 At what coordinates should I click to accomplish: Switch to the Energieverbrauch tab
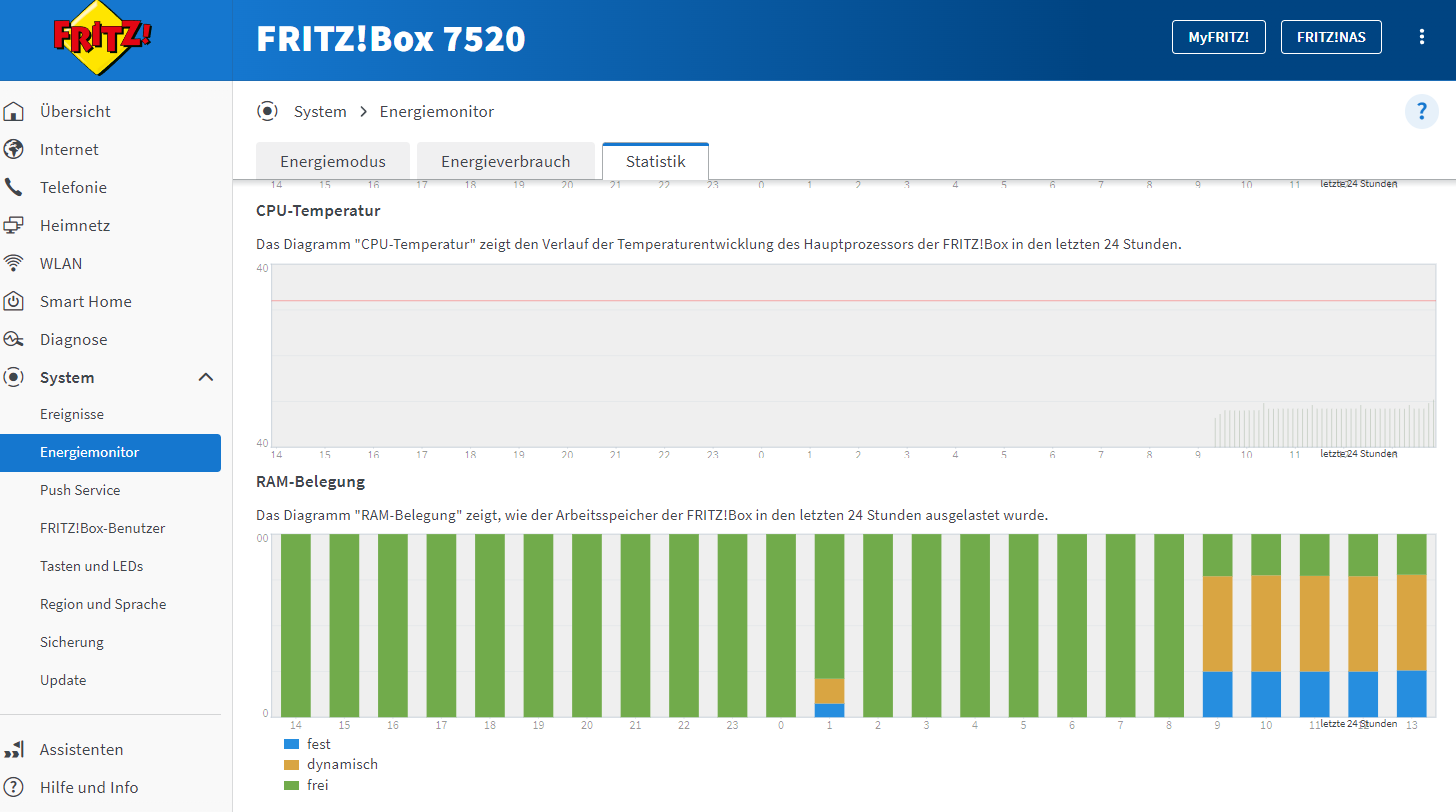point(506,161)
